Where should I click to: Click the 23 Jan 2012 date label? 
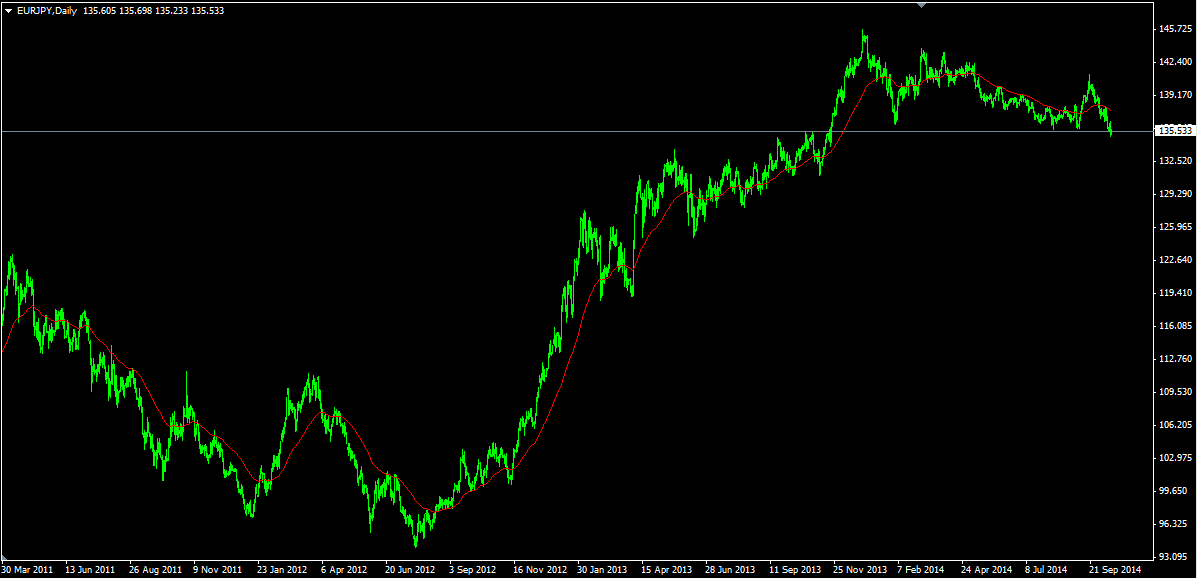click(x=282, y=570)
